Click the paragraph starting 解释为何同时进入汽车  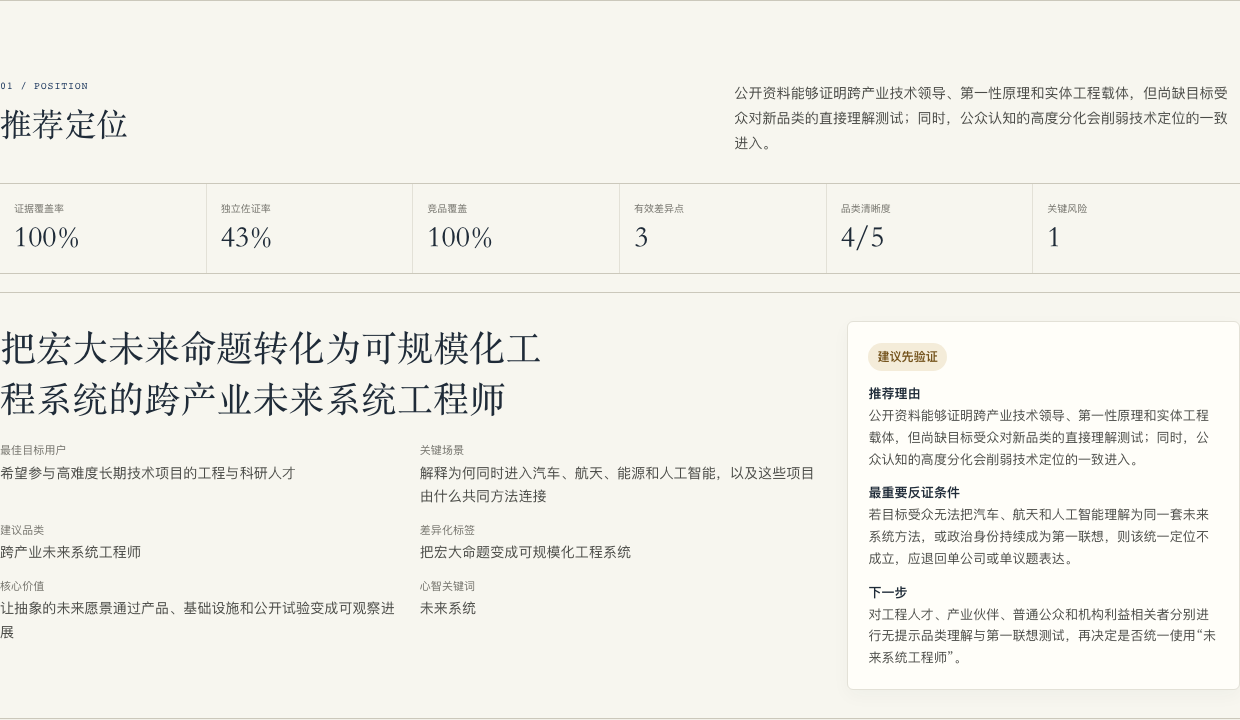617,484
